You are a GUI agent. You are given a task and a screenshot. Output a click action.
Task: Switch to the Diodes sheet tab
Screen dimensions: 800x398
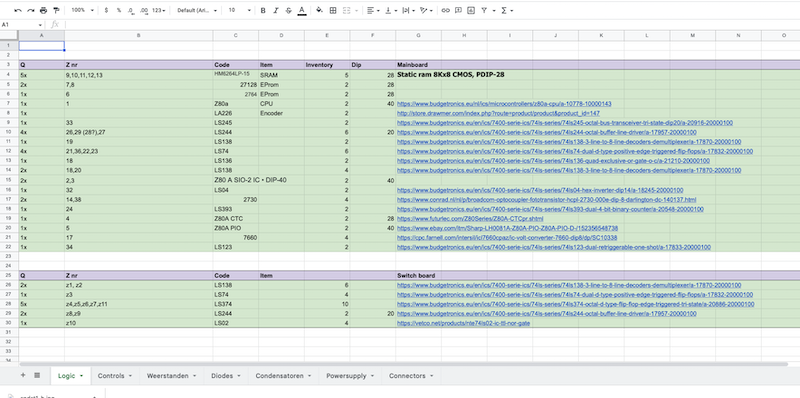(226, 376)
